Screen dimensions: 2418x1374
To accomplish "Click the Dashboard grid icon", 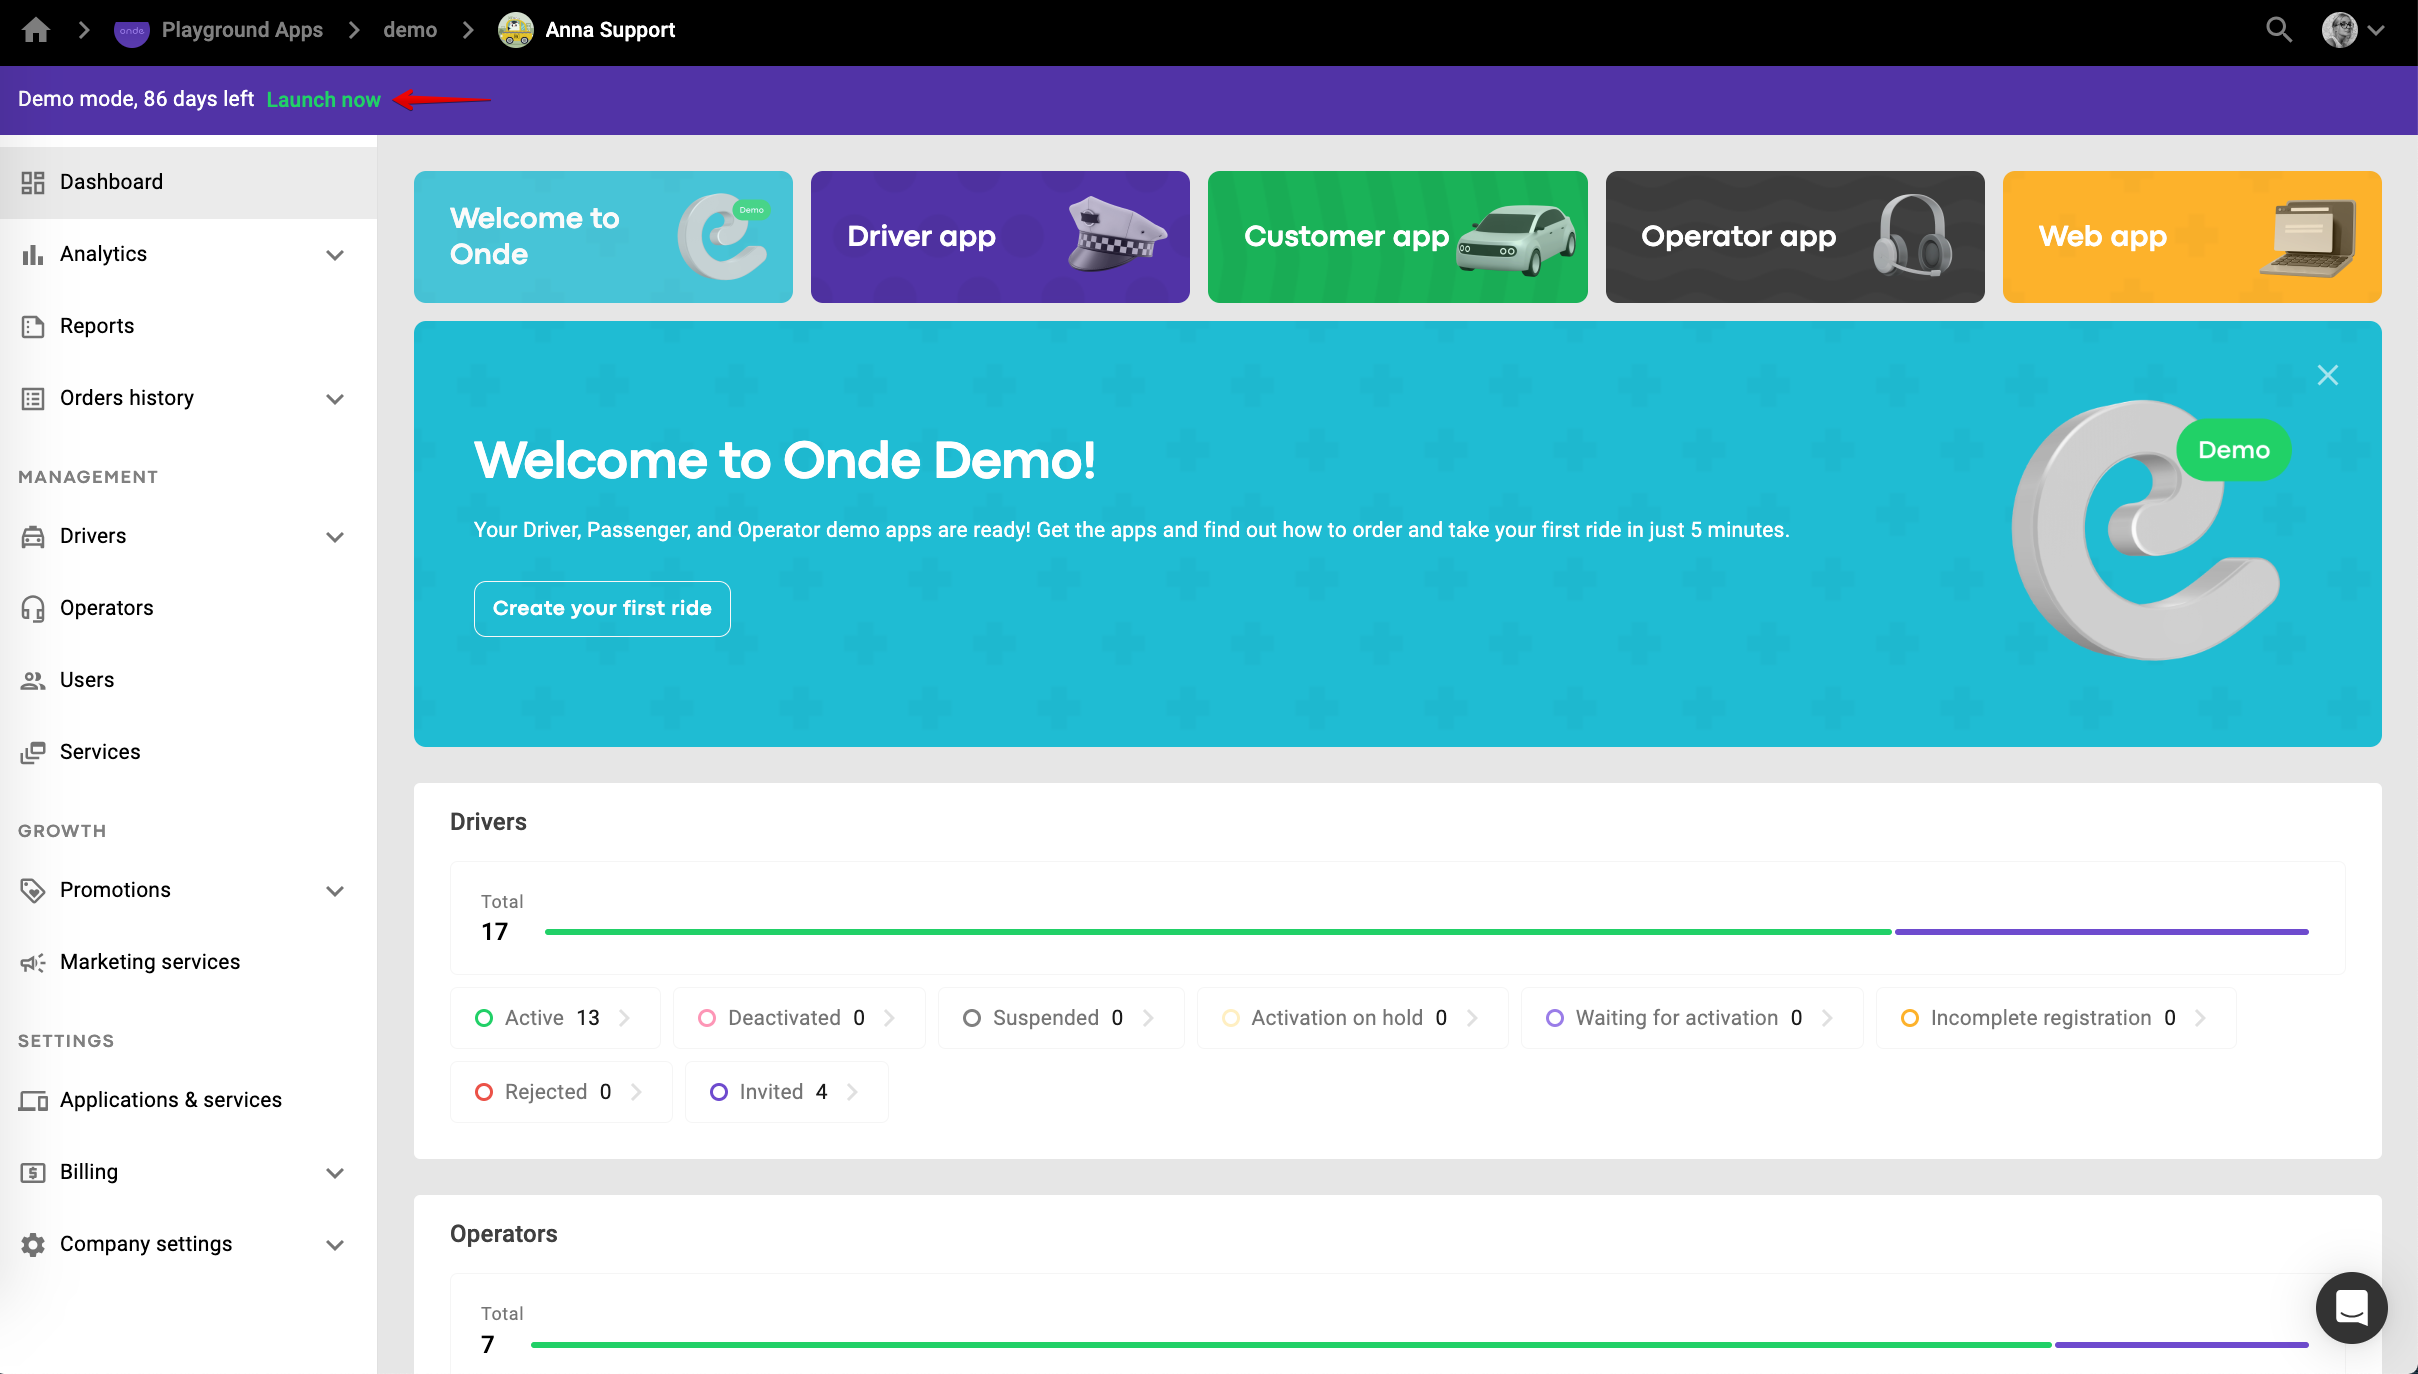I will (x=33, y=182).
